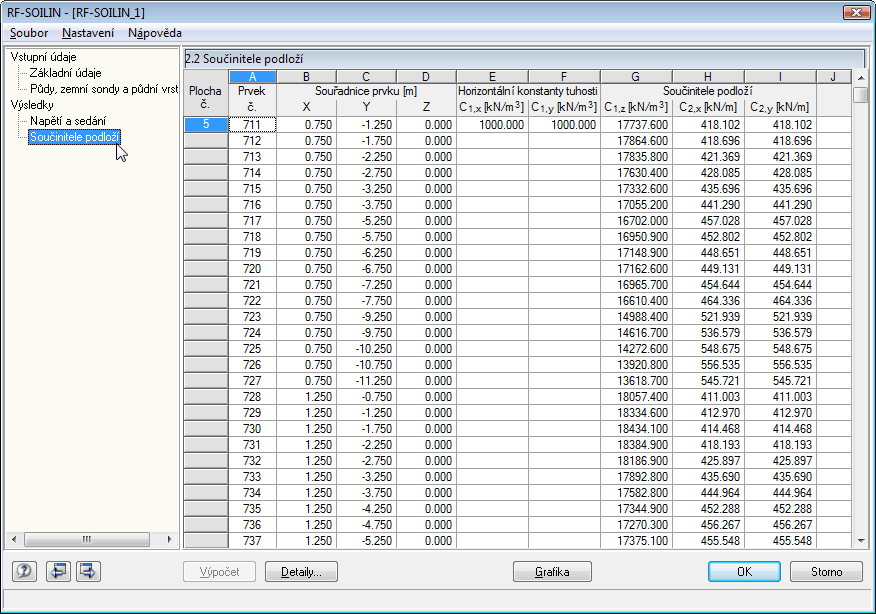This screenshot has width=876, height=614.
Task: Click C1,x value 1000.000 in column E
Action: click(x=492, y=125)
